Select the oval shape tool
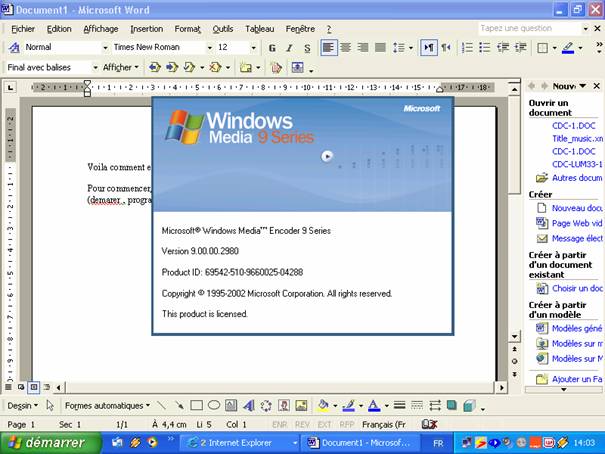 [x=214, y=405]
